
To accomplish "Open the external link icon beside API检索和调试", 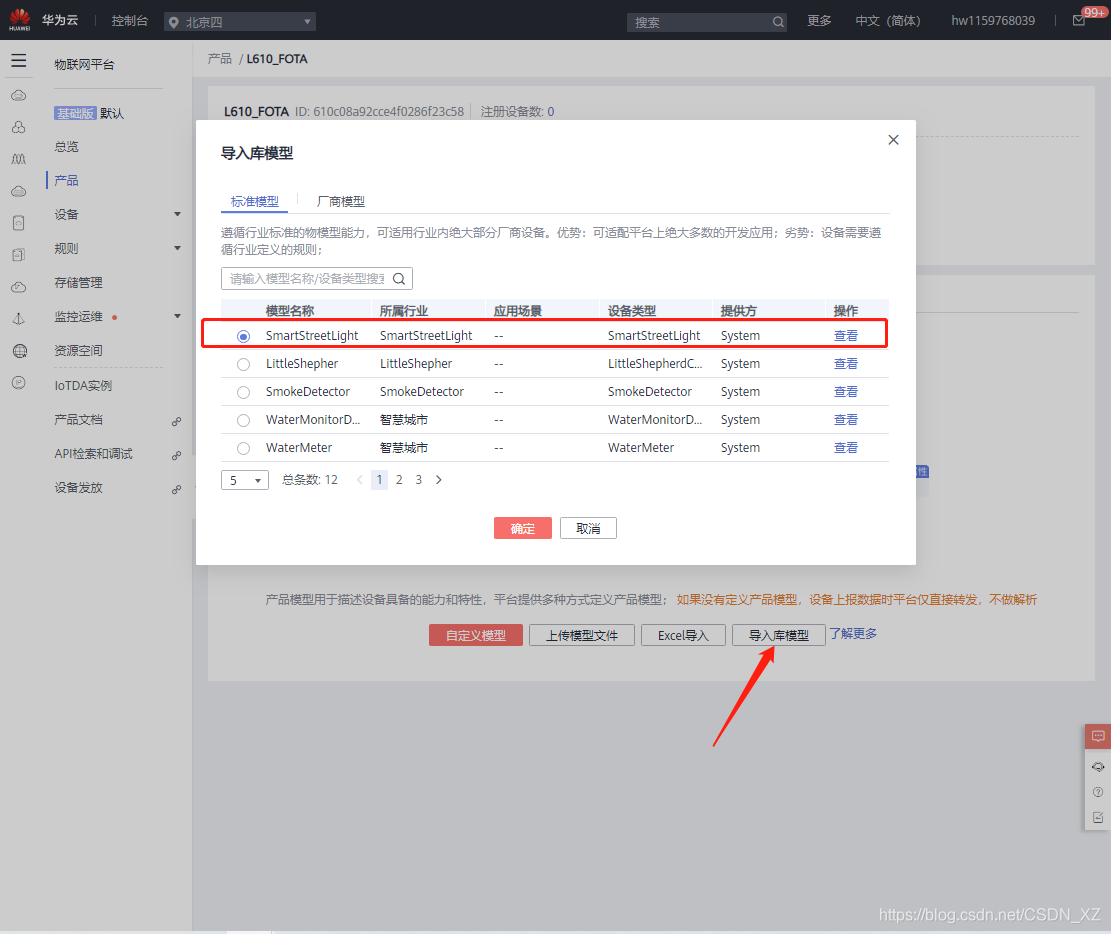I will pyautogui.click(x=176, y=456).
